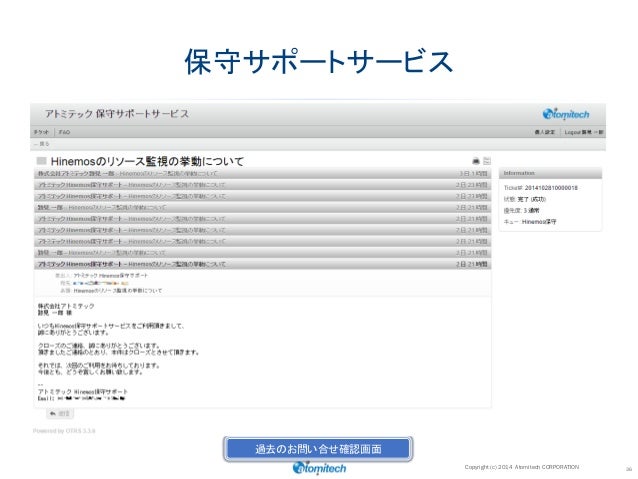638x479 pixels.
Task: Click the Information panel header
Action: point(550,173)
